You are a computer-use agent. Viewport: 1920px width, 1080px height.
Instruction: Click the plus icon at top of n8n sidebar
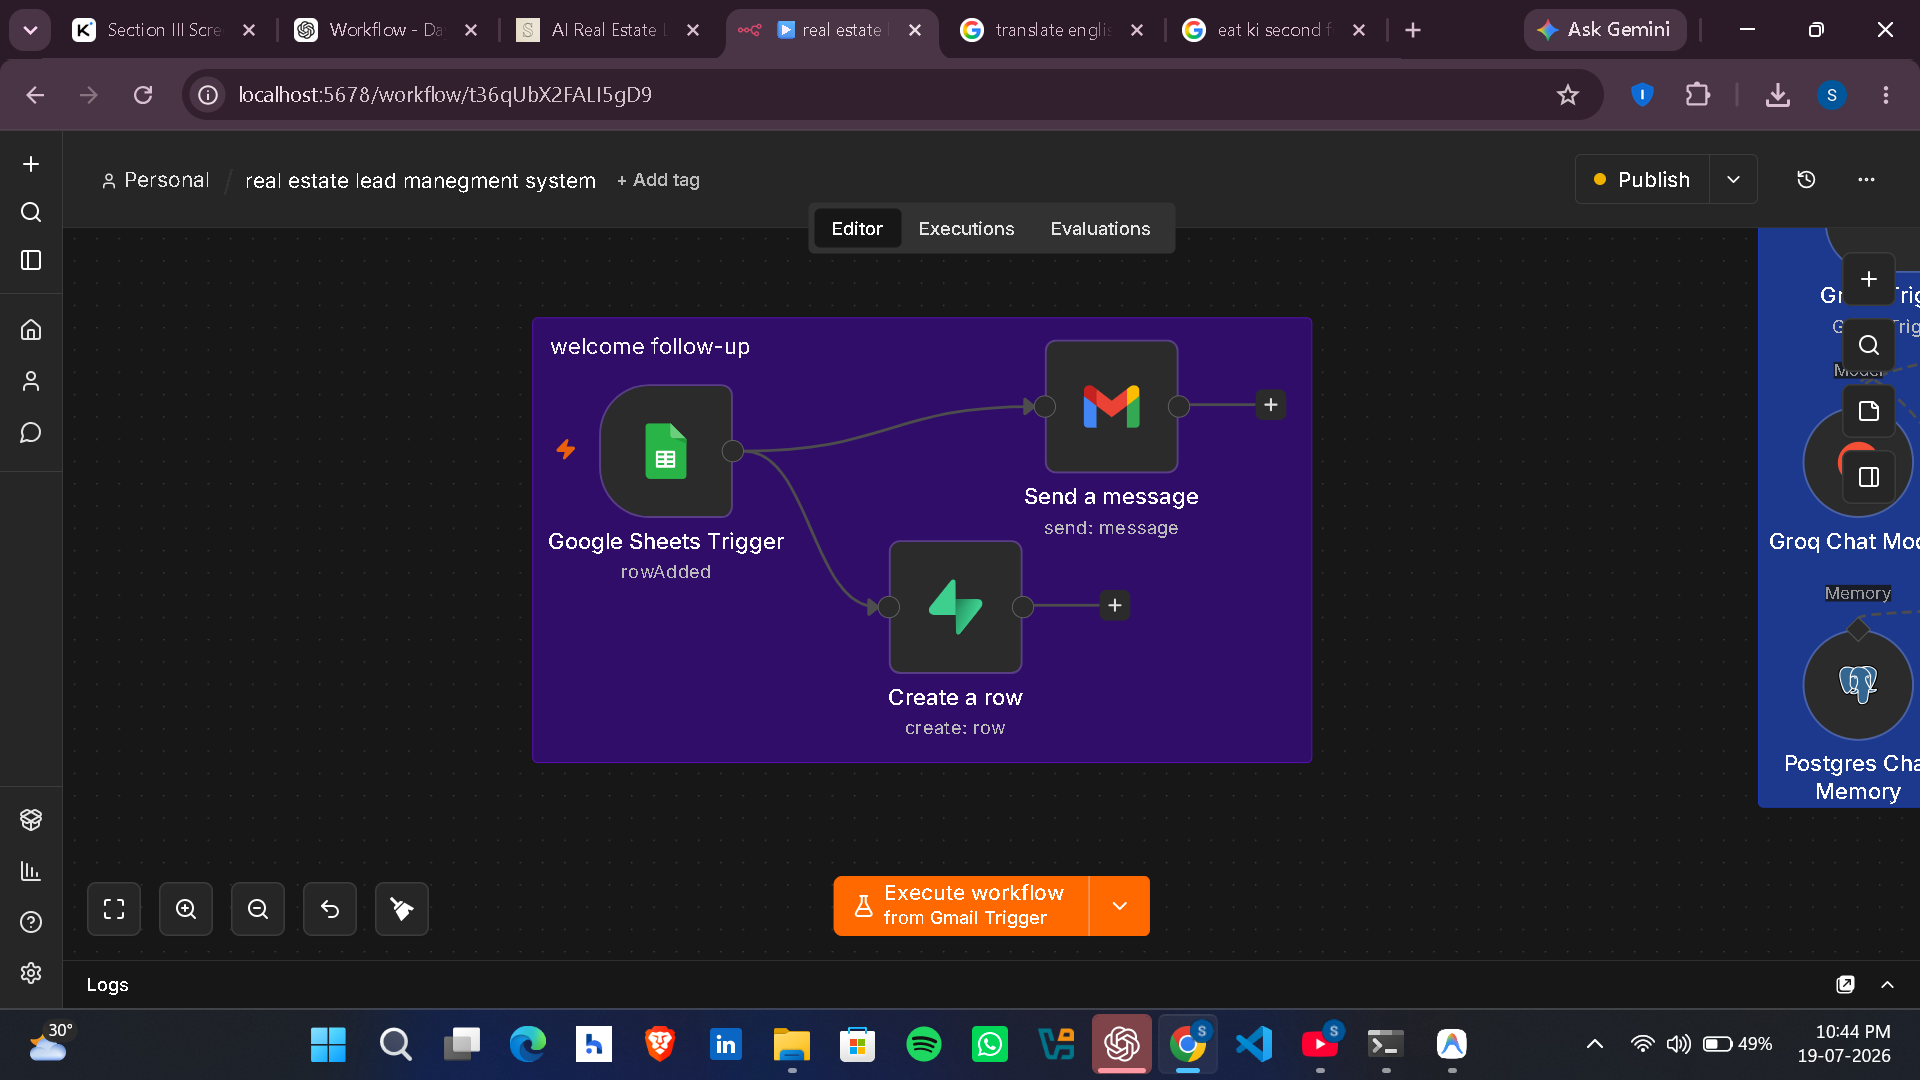pos(31,164)
